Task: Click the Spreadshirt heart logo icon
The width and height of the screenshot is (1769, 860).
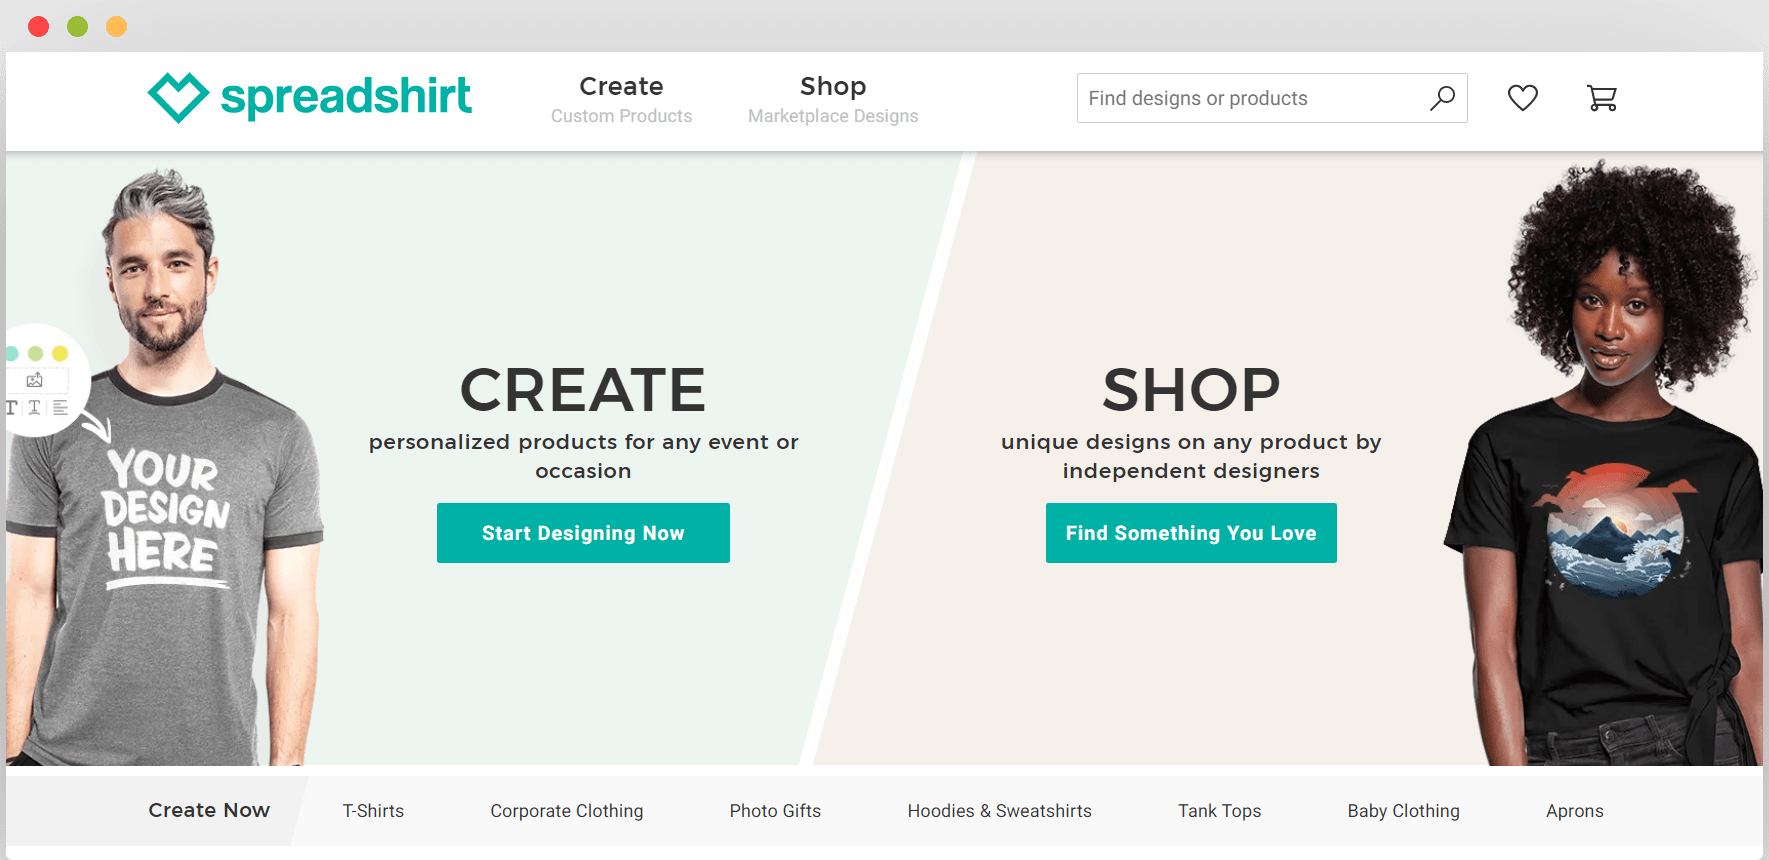Action: pyautogui.click(x=178, y=97)
